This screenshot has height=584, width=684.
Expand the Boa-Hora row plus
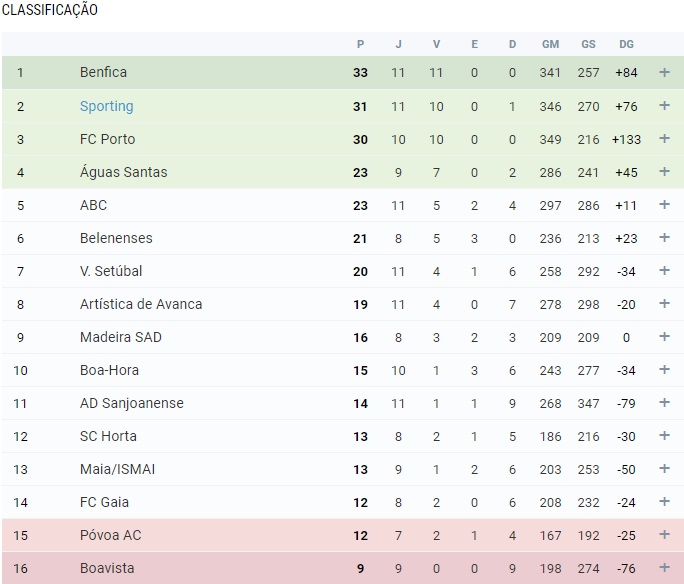coord(664,370)
